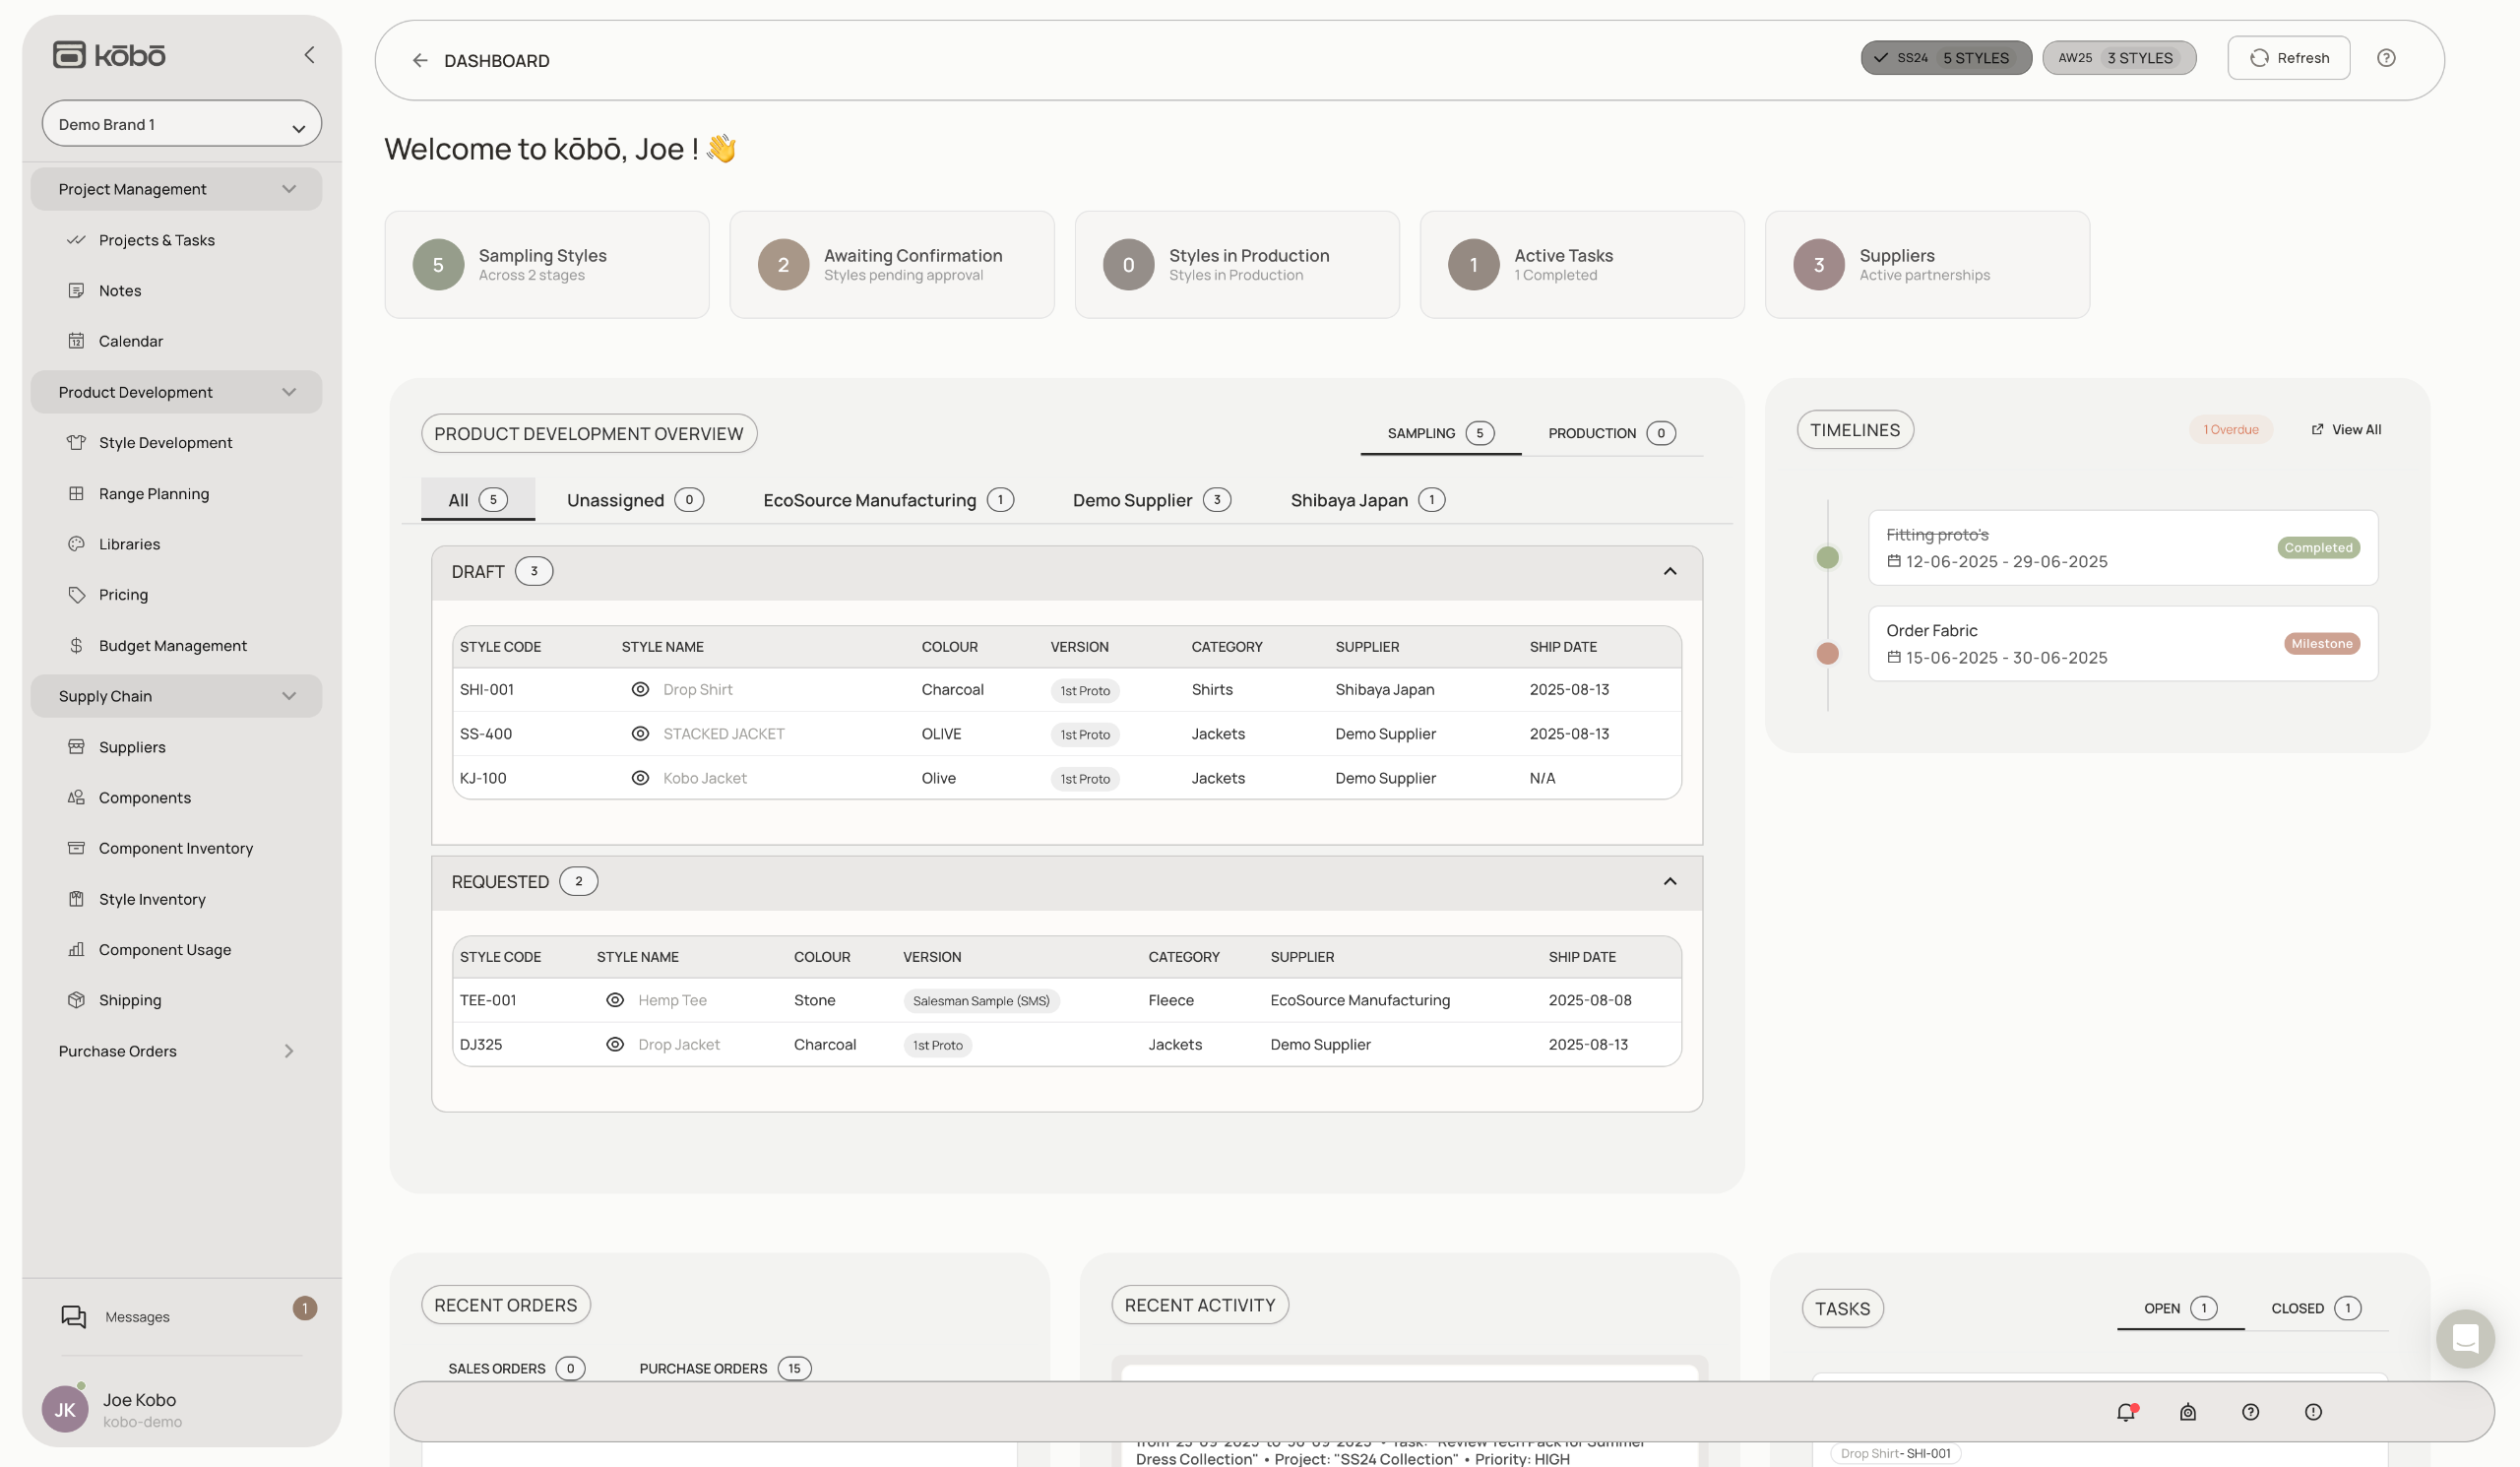
Task: Toggle the AW25 3 Styles season filter
Action: point(2118,58)
